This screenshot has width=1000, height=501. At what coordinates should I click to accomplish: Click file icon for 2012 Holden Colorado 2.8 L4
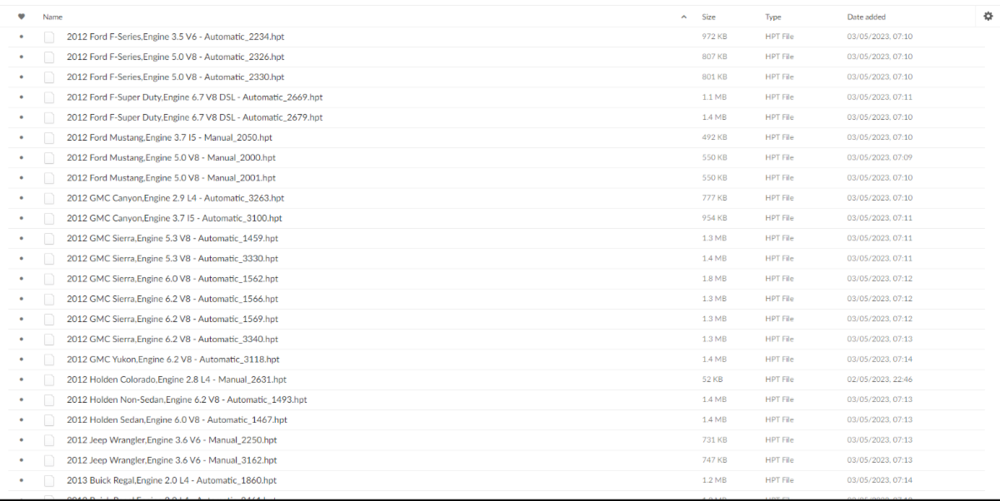[49, 380]
